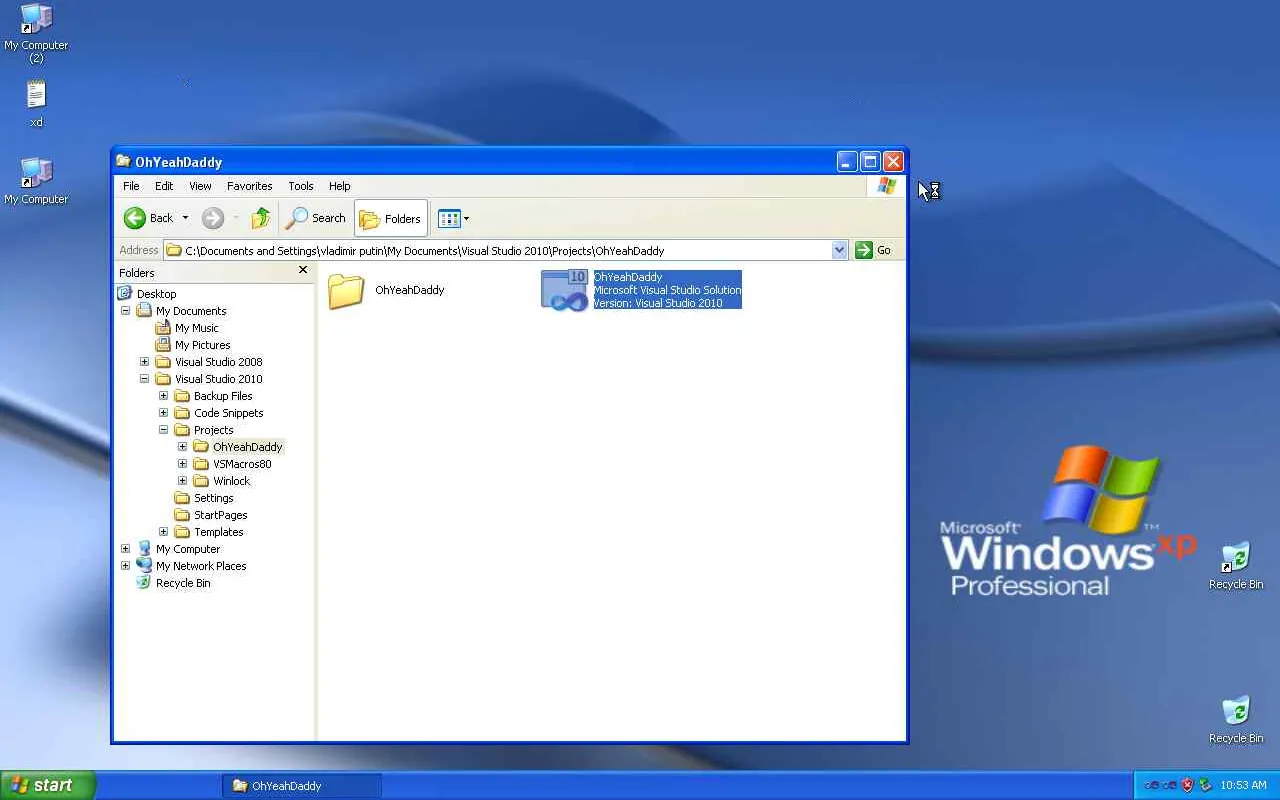Viewport: 1280px width, 800px height.
Task: Open the Tools menu
Action: click(x=301, y=186)
